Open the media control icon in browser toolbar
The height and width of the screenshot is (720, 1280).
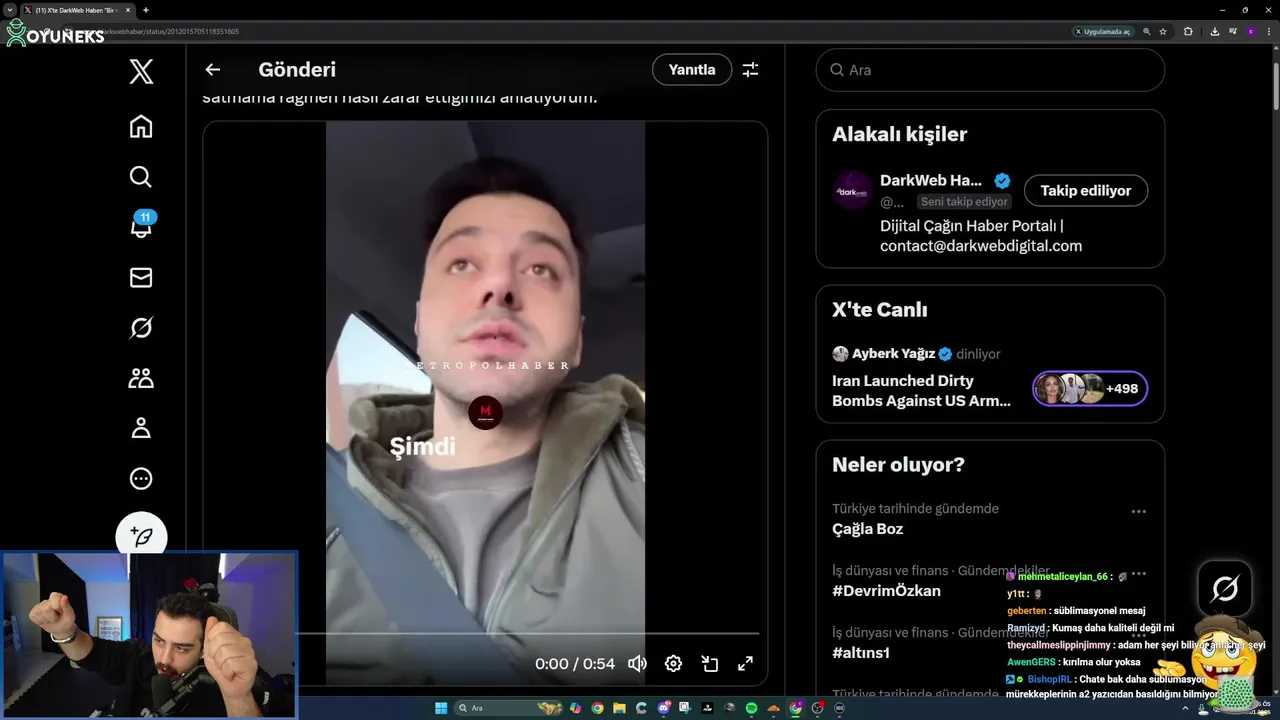(x=1233, y=32)
